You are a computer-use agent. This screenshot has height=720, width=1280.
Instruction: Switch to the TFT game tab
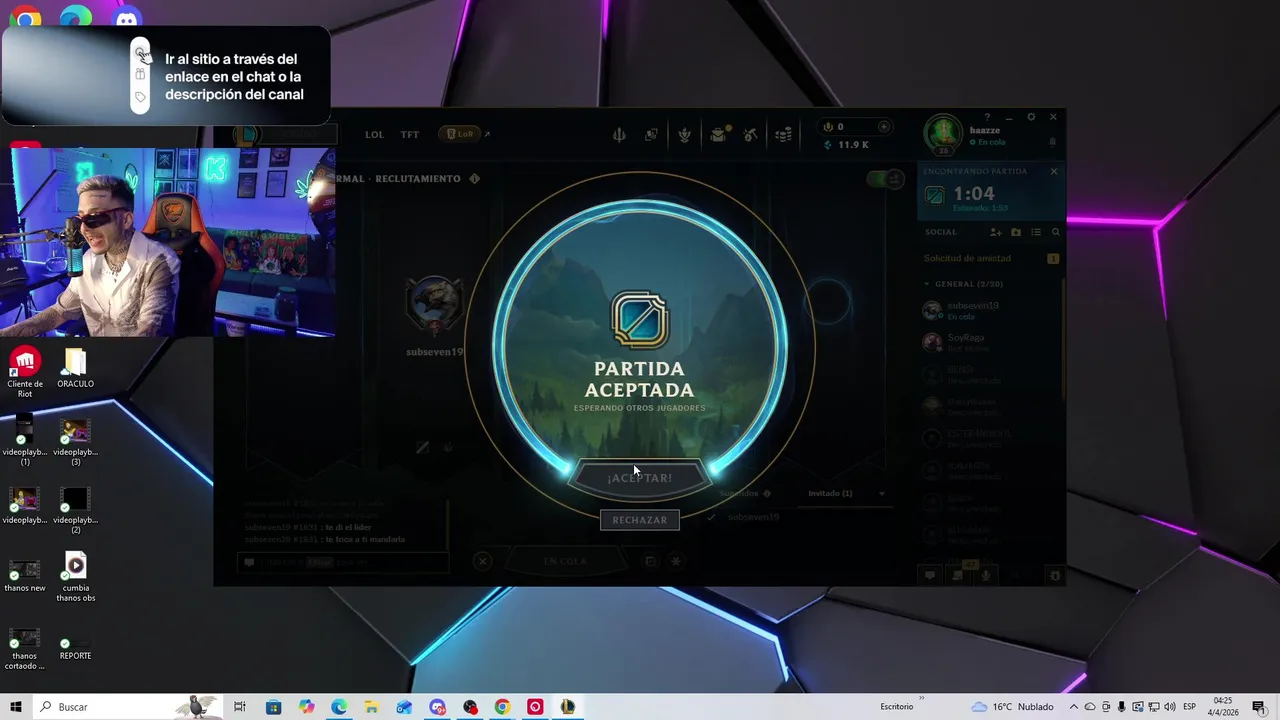pos(410,134)
